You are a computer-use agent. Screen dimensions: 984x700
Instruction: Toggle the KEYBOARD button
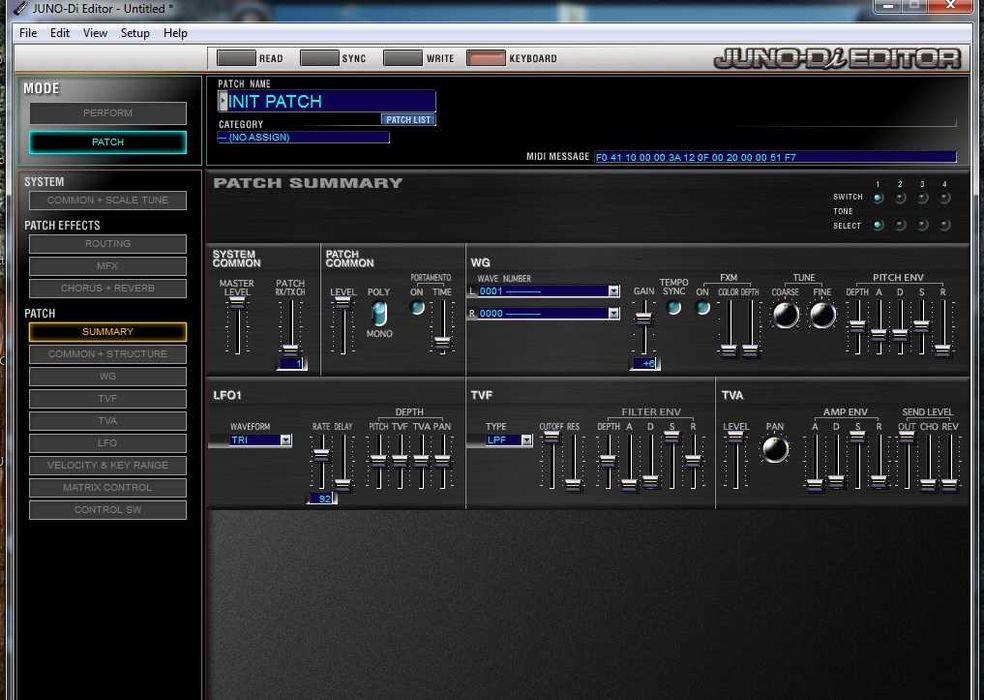[486, 58]
